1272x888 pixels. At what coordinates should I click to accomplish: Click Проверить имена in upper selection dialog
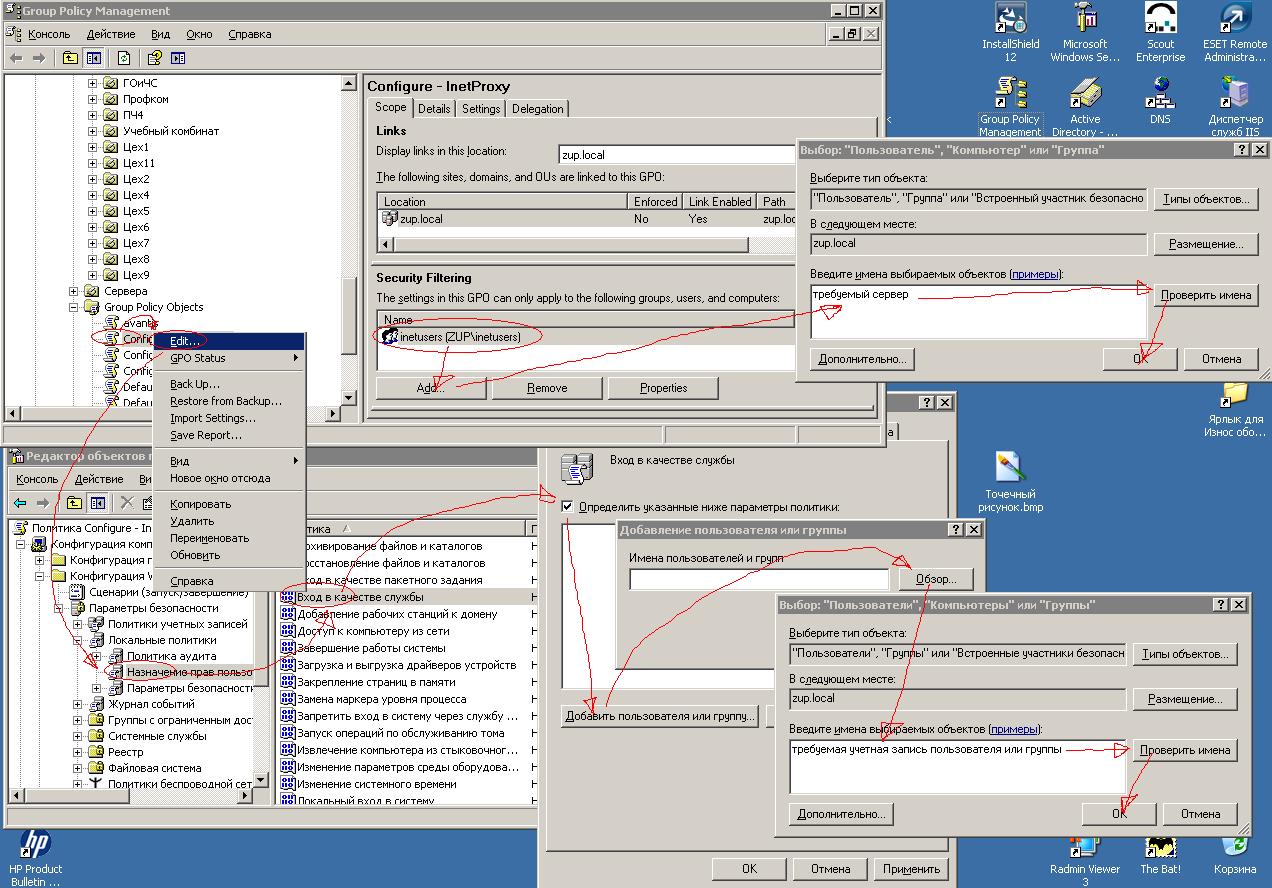click(1207, 295)
